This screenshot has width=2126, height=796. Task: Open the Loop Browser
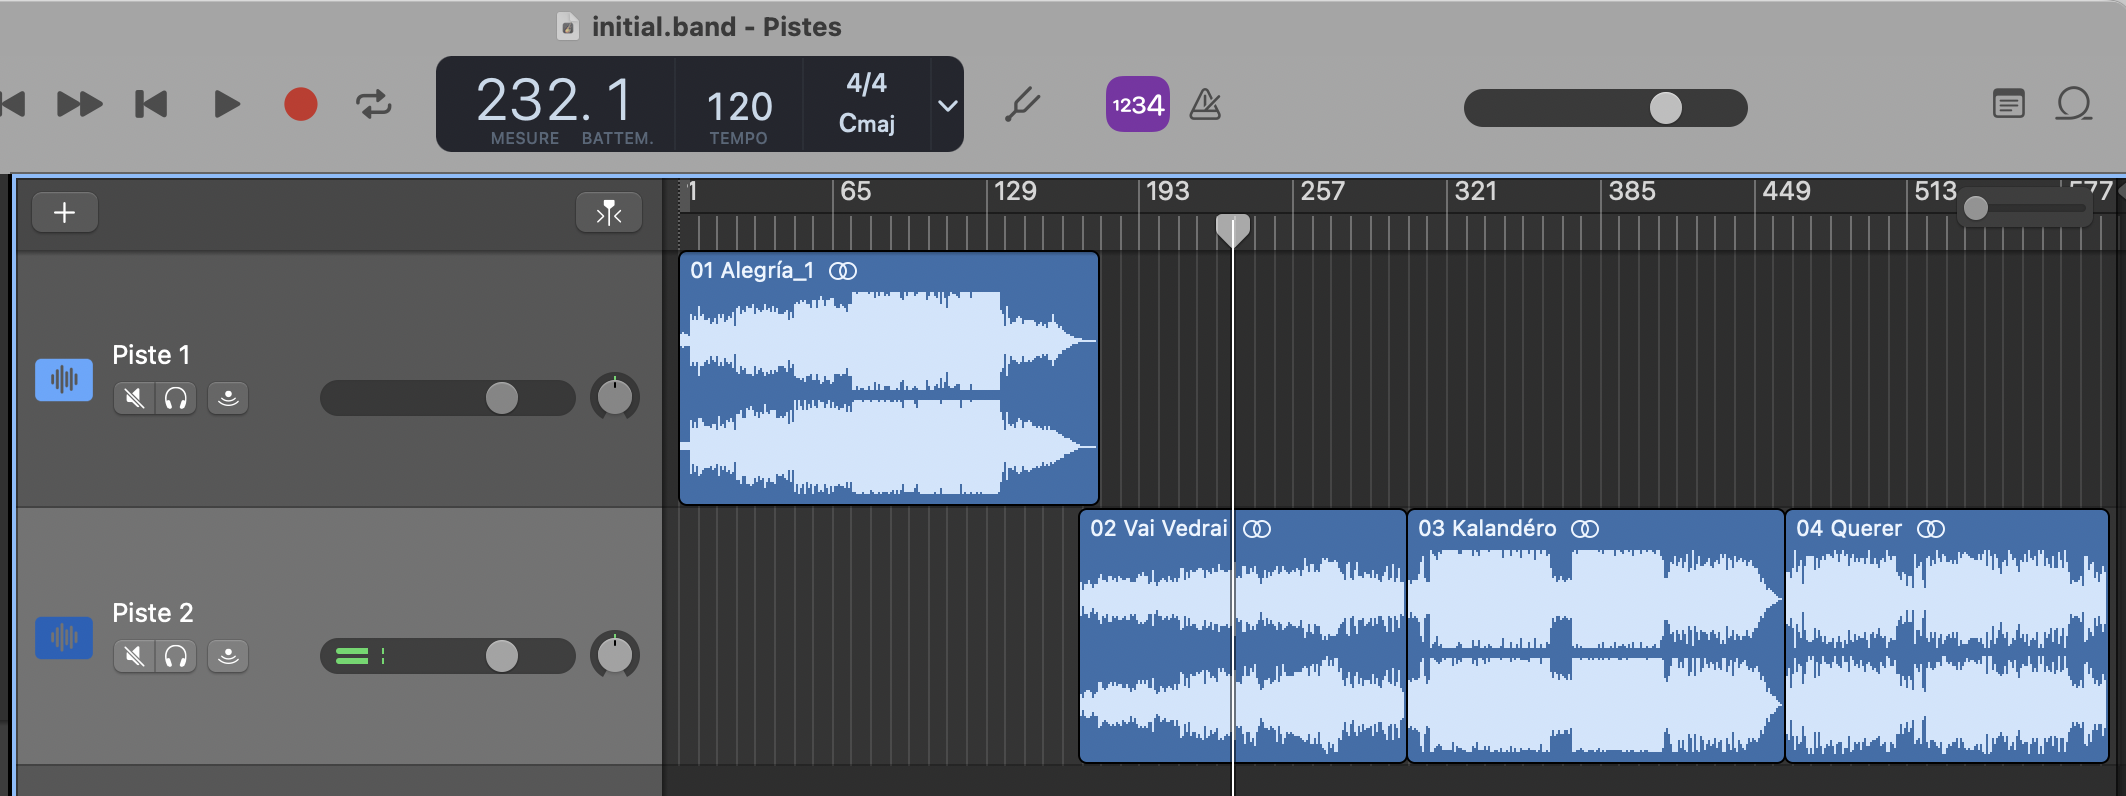[2073, 104]
